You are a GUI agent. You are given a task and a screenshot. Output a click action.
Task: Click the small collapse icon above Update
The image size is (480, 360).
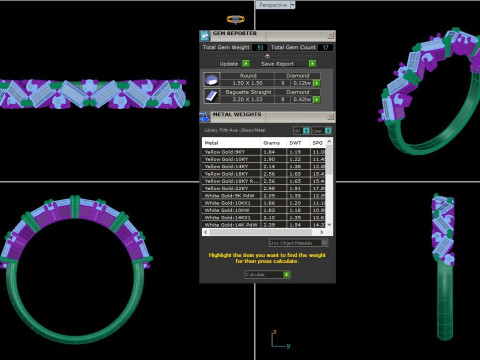tap(267, 55)
